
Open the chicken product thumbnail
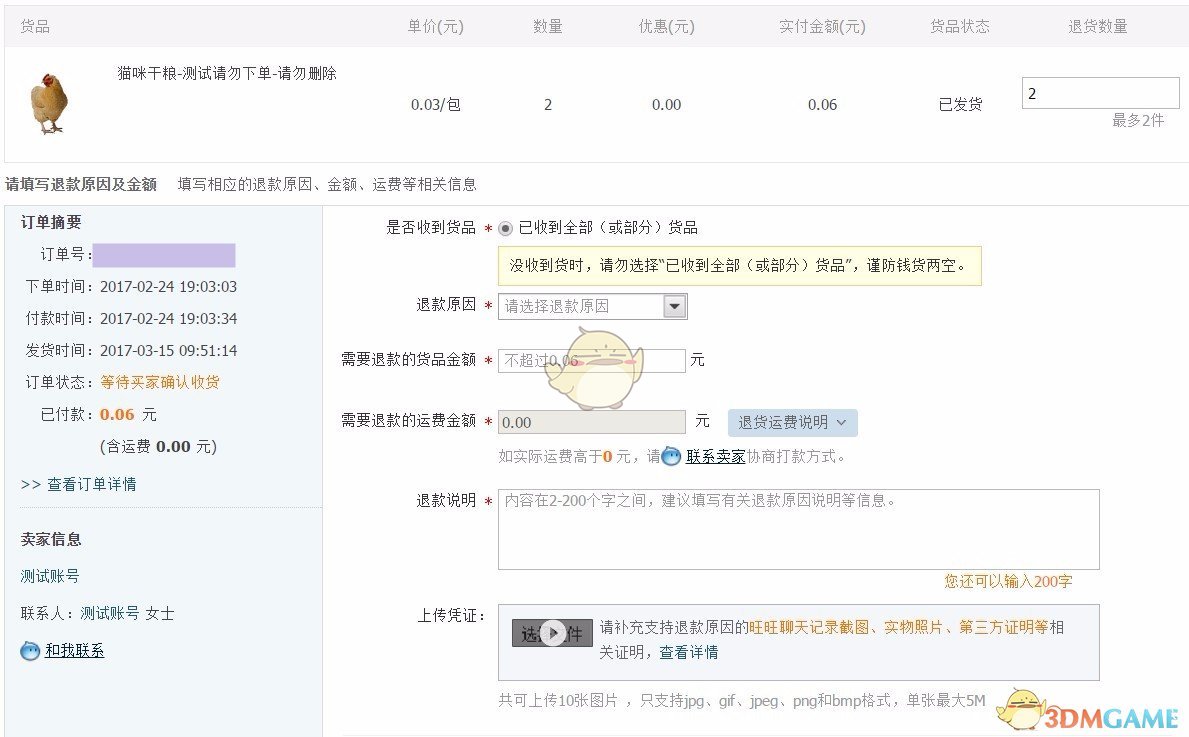click(x=48, y=103)
